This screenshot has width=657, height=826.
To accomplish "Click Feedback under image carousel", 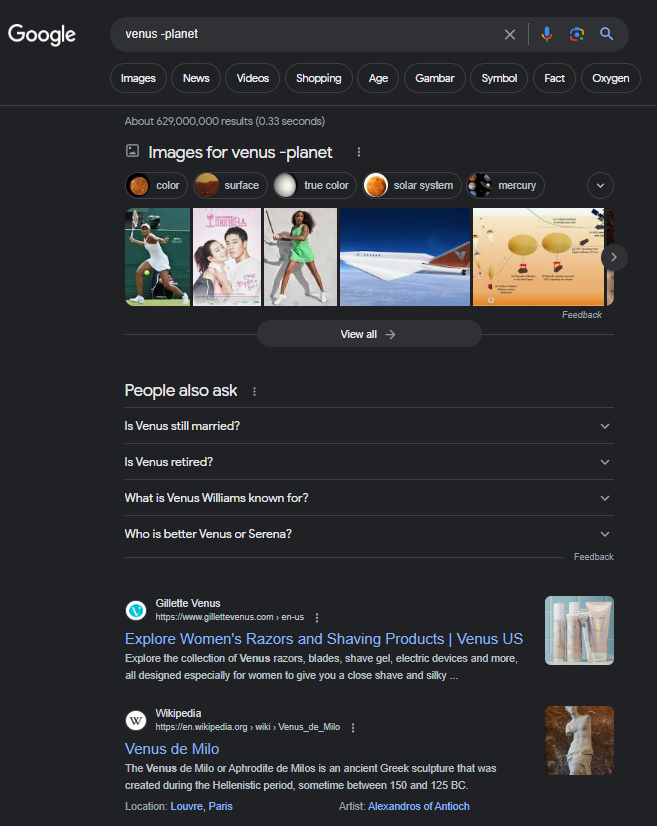I will [x=582, y=314].
